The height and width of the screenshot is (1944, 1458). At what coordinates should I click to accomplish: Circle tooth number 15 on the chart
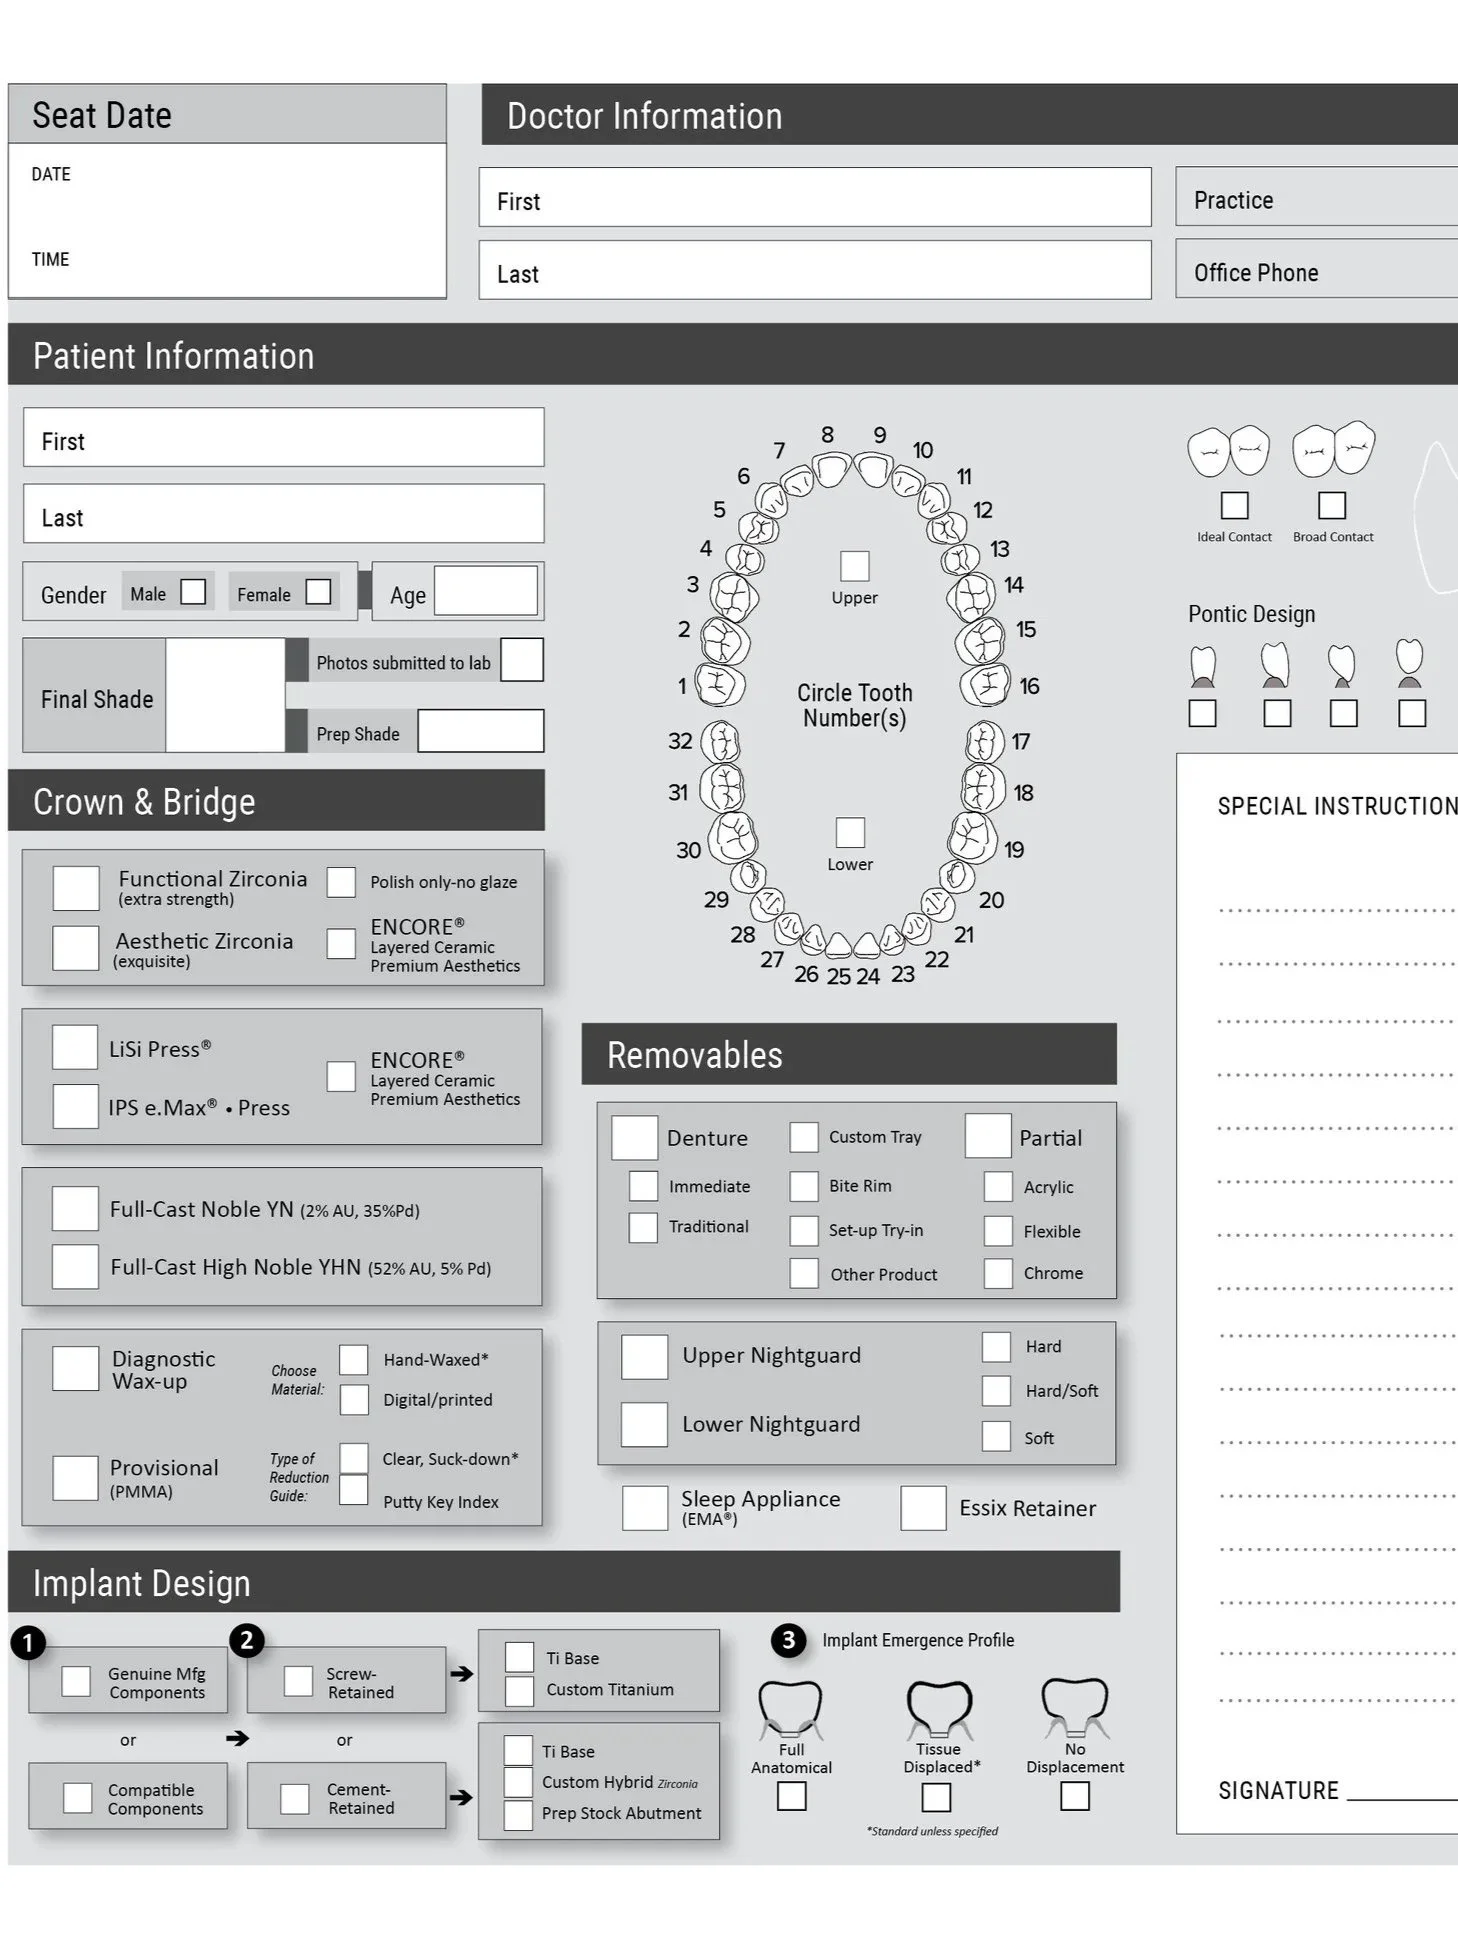coord(980,641)
